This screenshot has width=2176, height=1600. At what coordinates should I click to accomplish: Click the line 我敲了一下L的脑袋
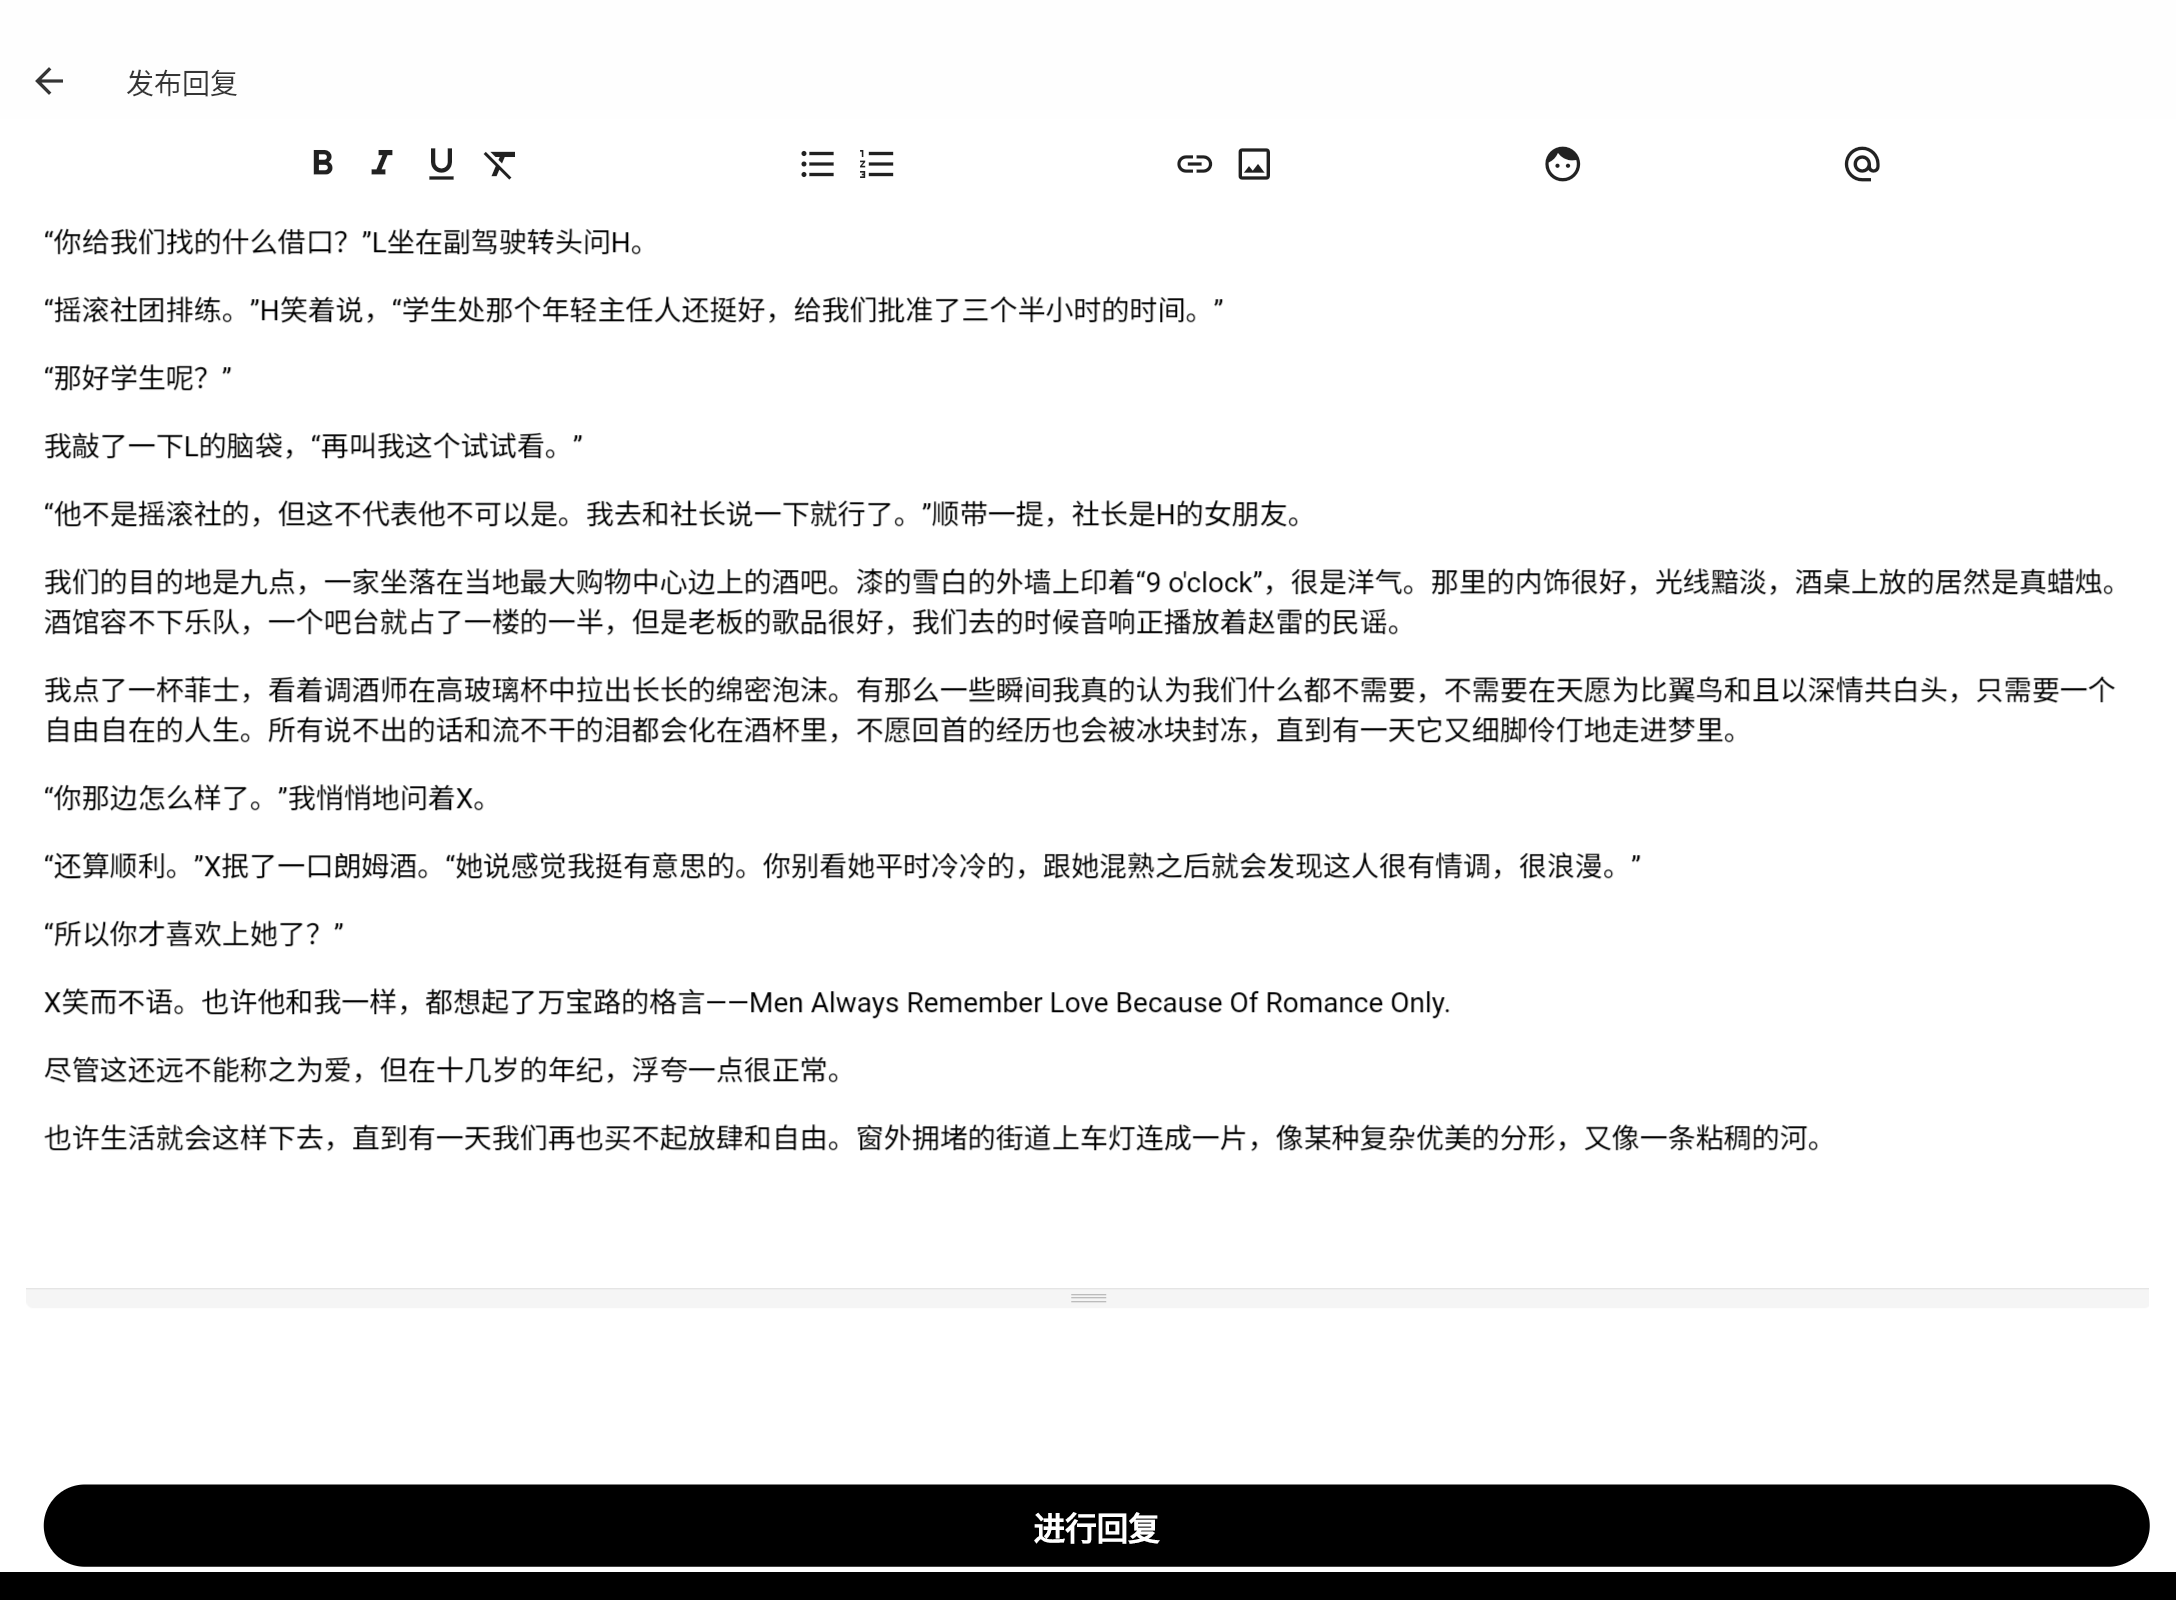click(x=314, y=447)
